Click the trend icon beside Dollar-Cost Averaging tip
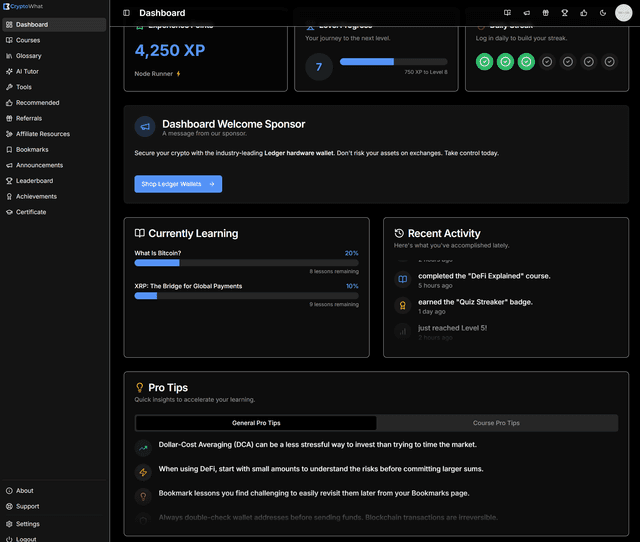The height and width of the screenshot is (542, 640). tap(143, 448)
